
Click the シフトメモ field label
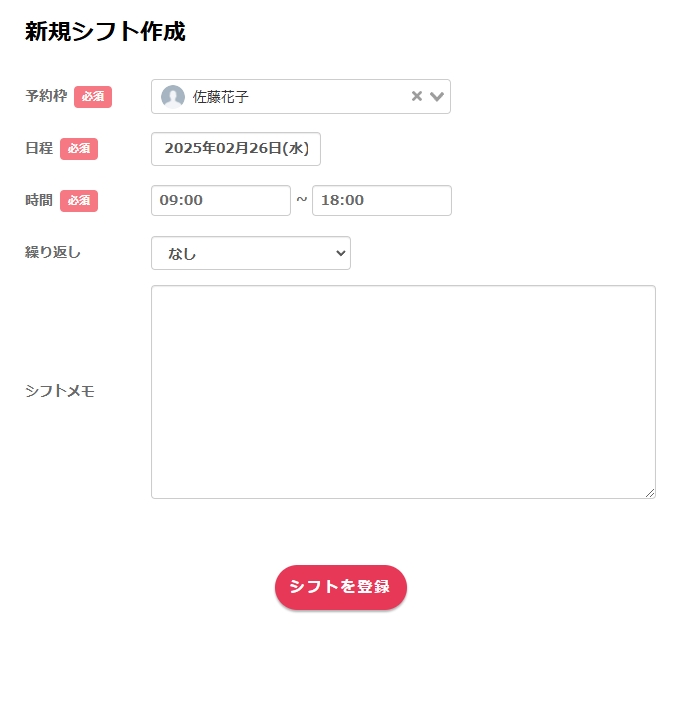click(60, 391)
